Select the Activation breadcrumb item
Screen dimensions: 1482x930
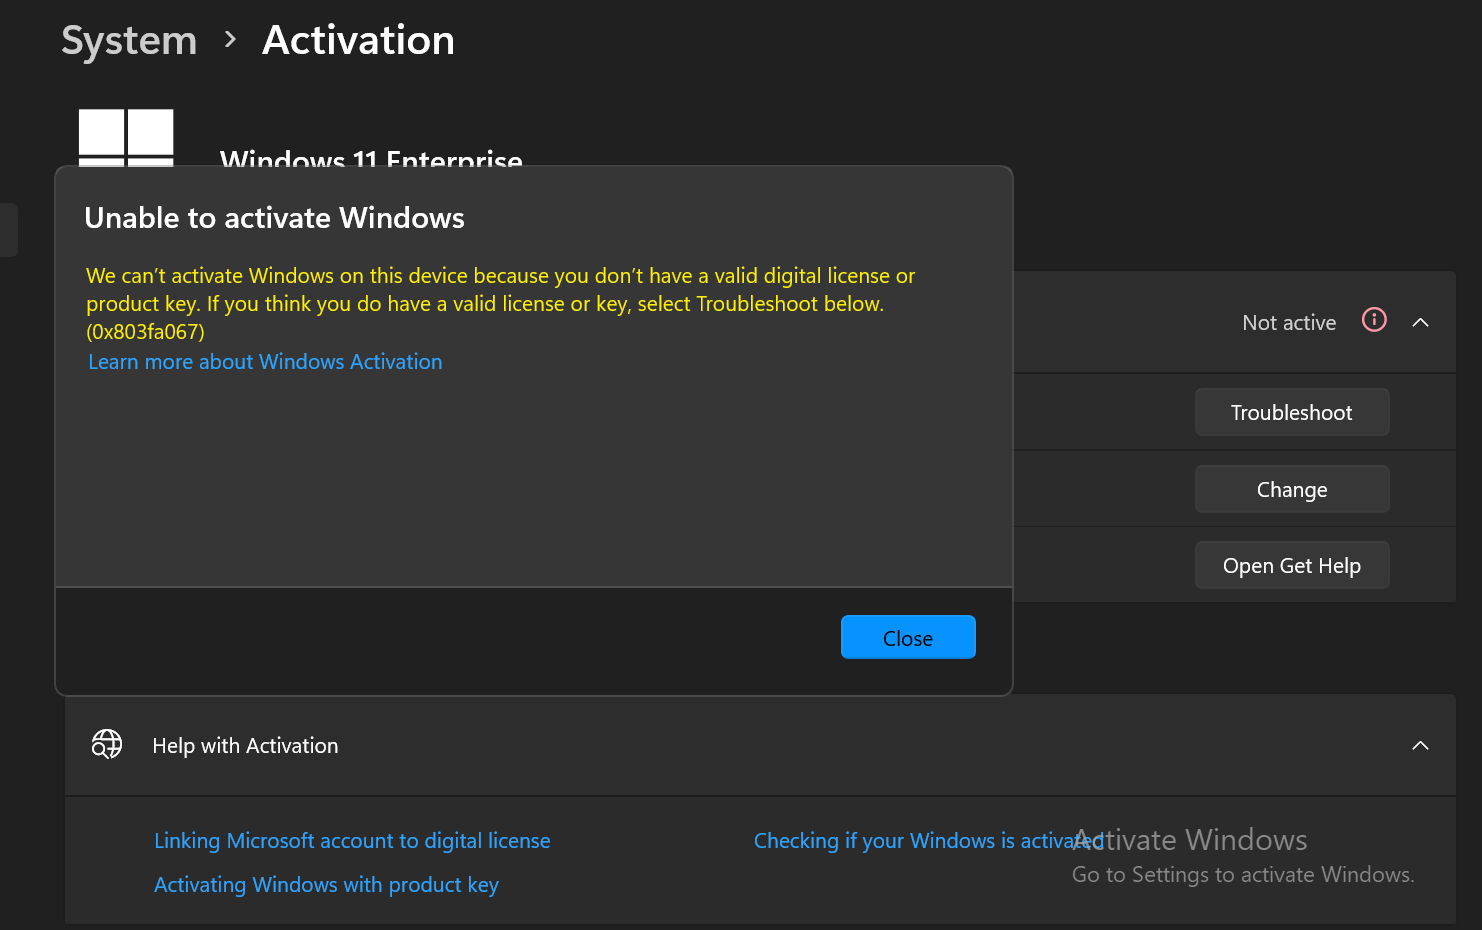[357, 40]
